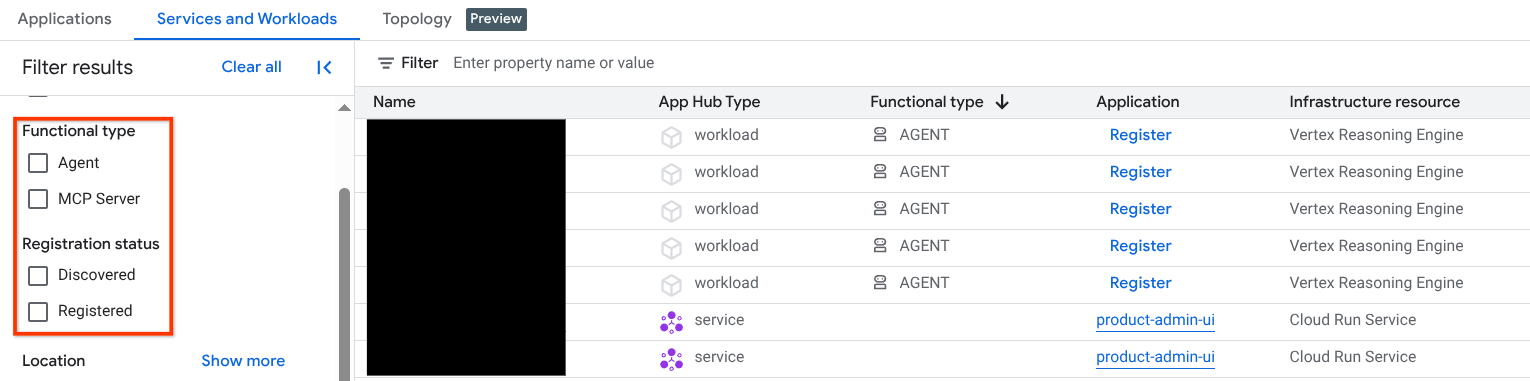Click Vertex Reasoning Engine in the topmost row
This screenshot has height=381, width=1530.
(1376, 135)
